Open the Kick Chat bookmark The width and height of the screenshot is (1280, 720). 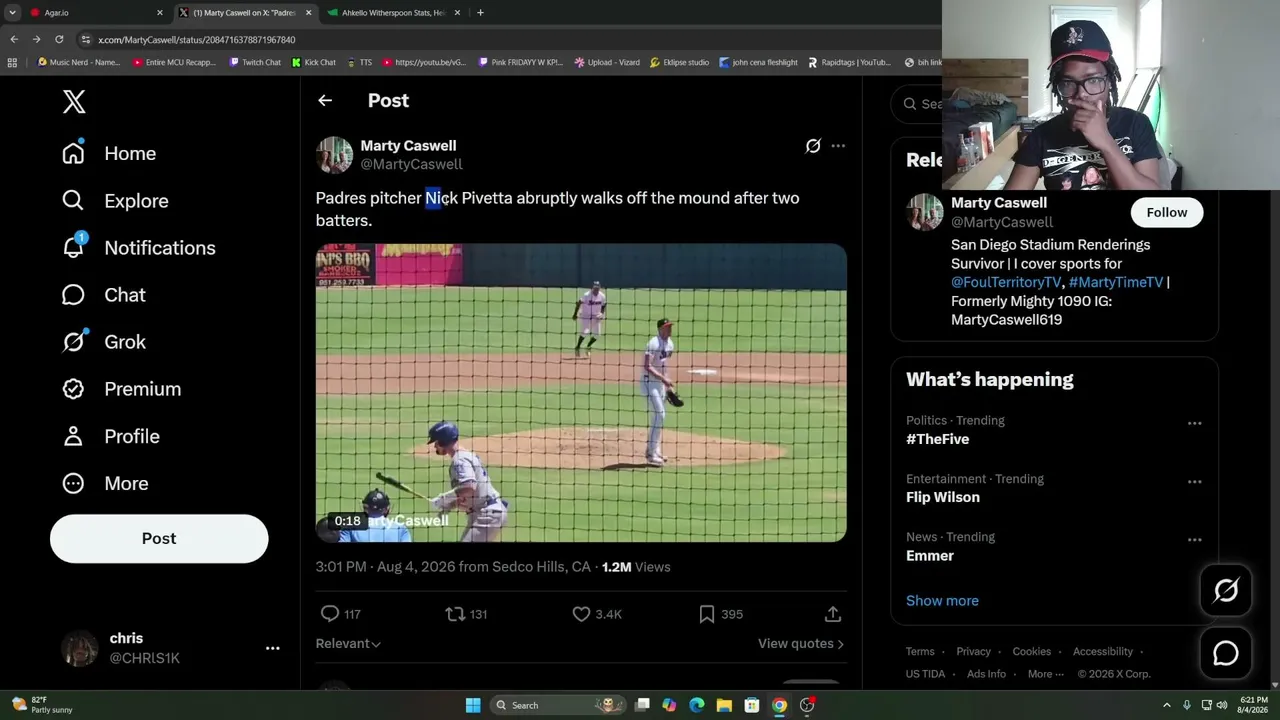pos(314,62)
